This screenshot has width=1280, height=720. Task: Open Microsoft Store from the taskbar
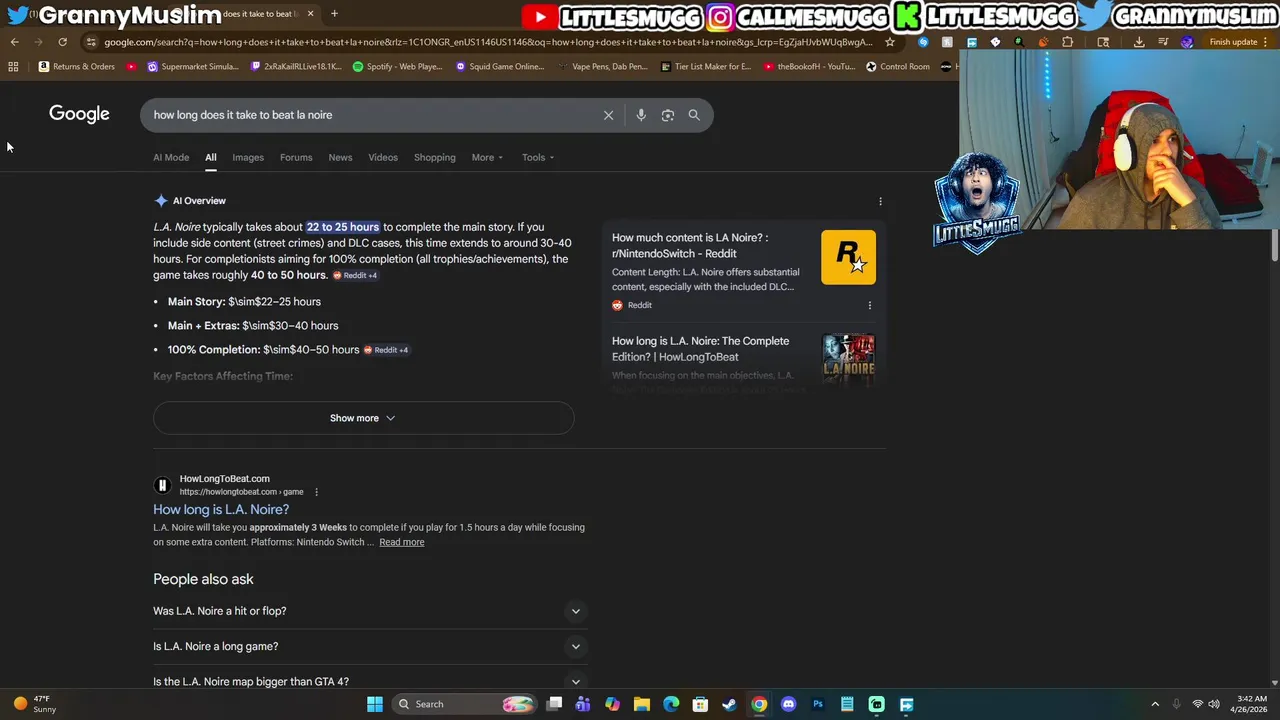(x=700, y=704)
